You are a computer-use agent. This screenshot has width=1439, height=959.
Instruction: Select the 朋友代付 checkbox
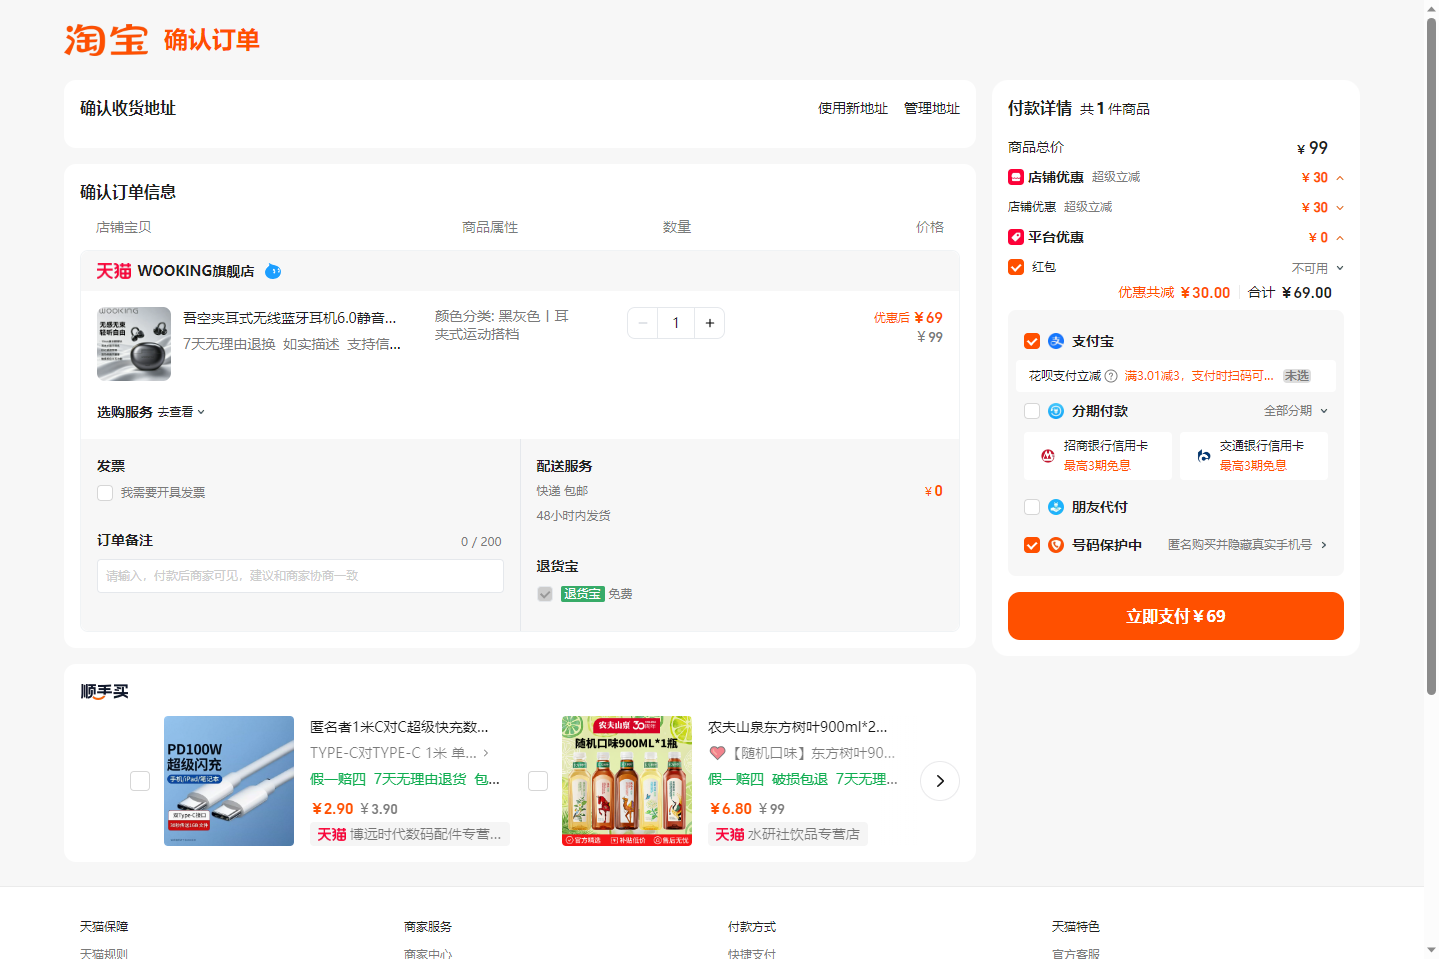pyautogui.click(x=1032, y=507)
